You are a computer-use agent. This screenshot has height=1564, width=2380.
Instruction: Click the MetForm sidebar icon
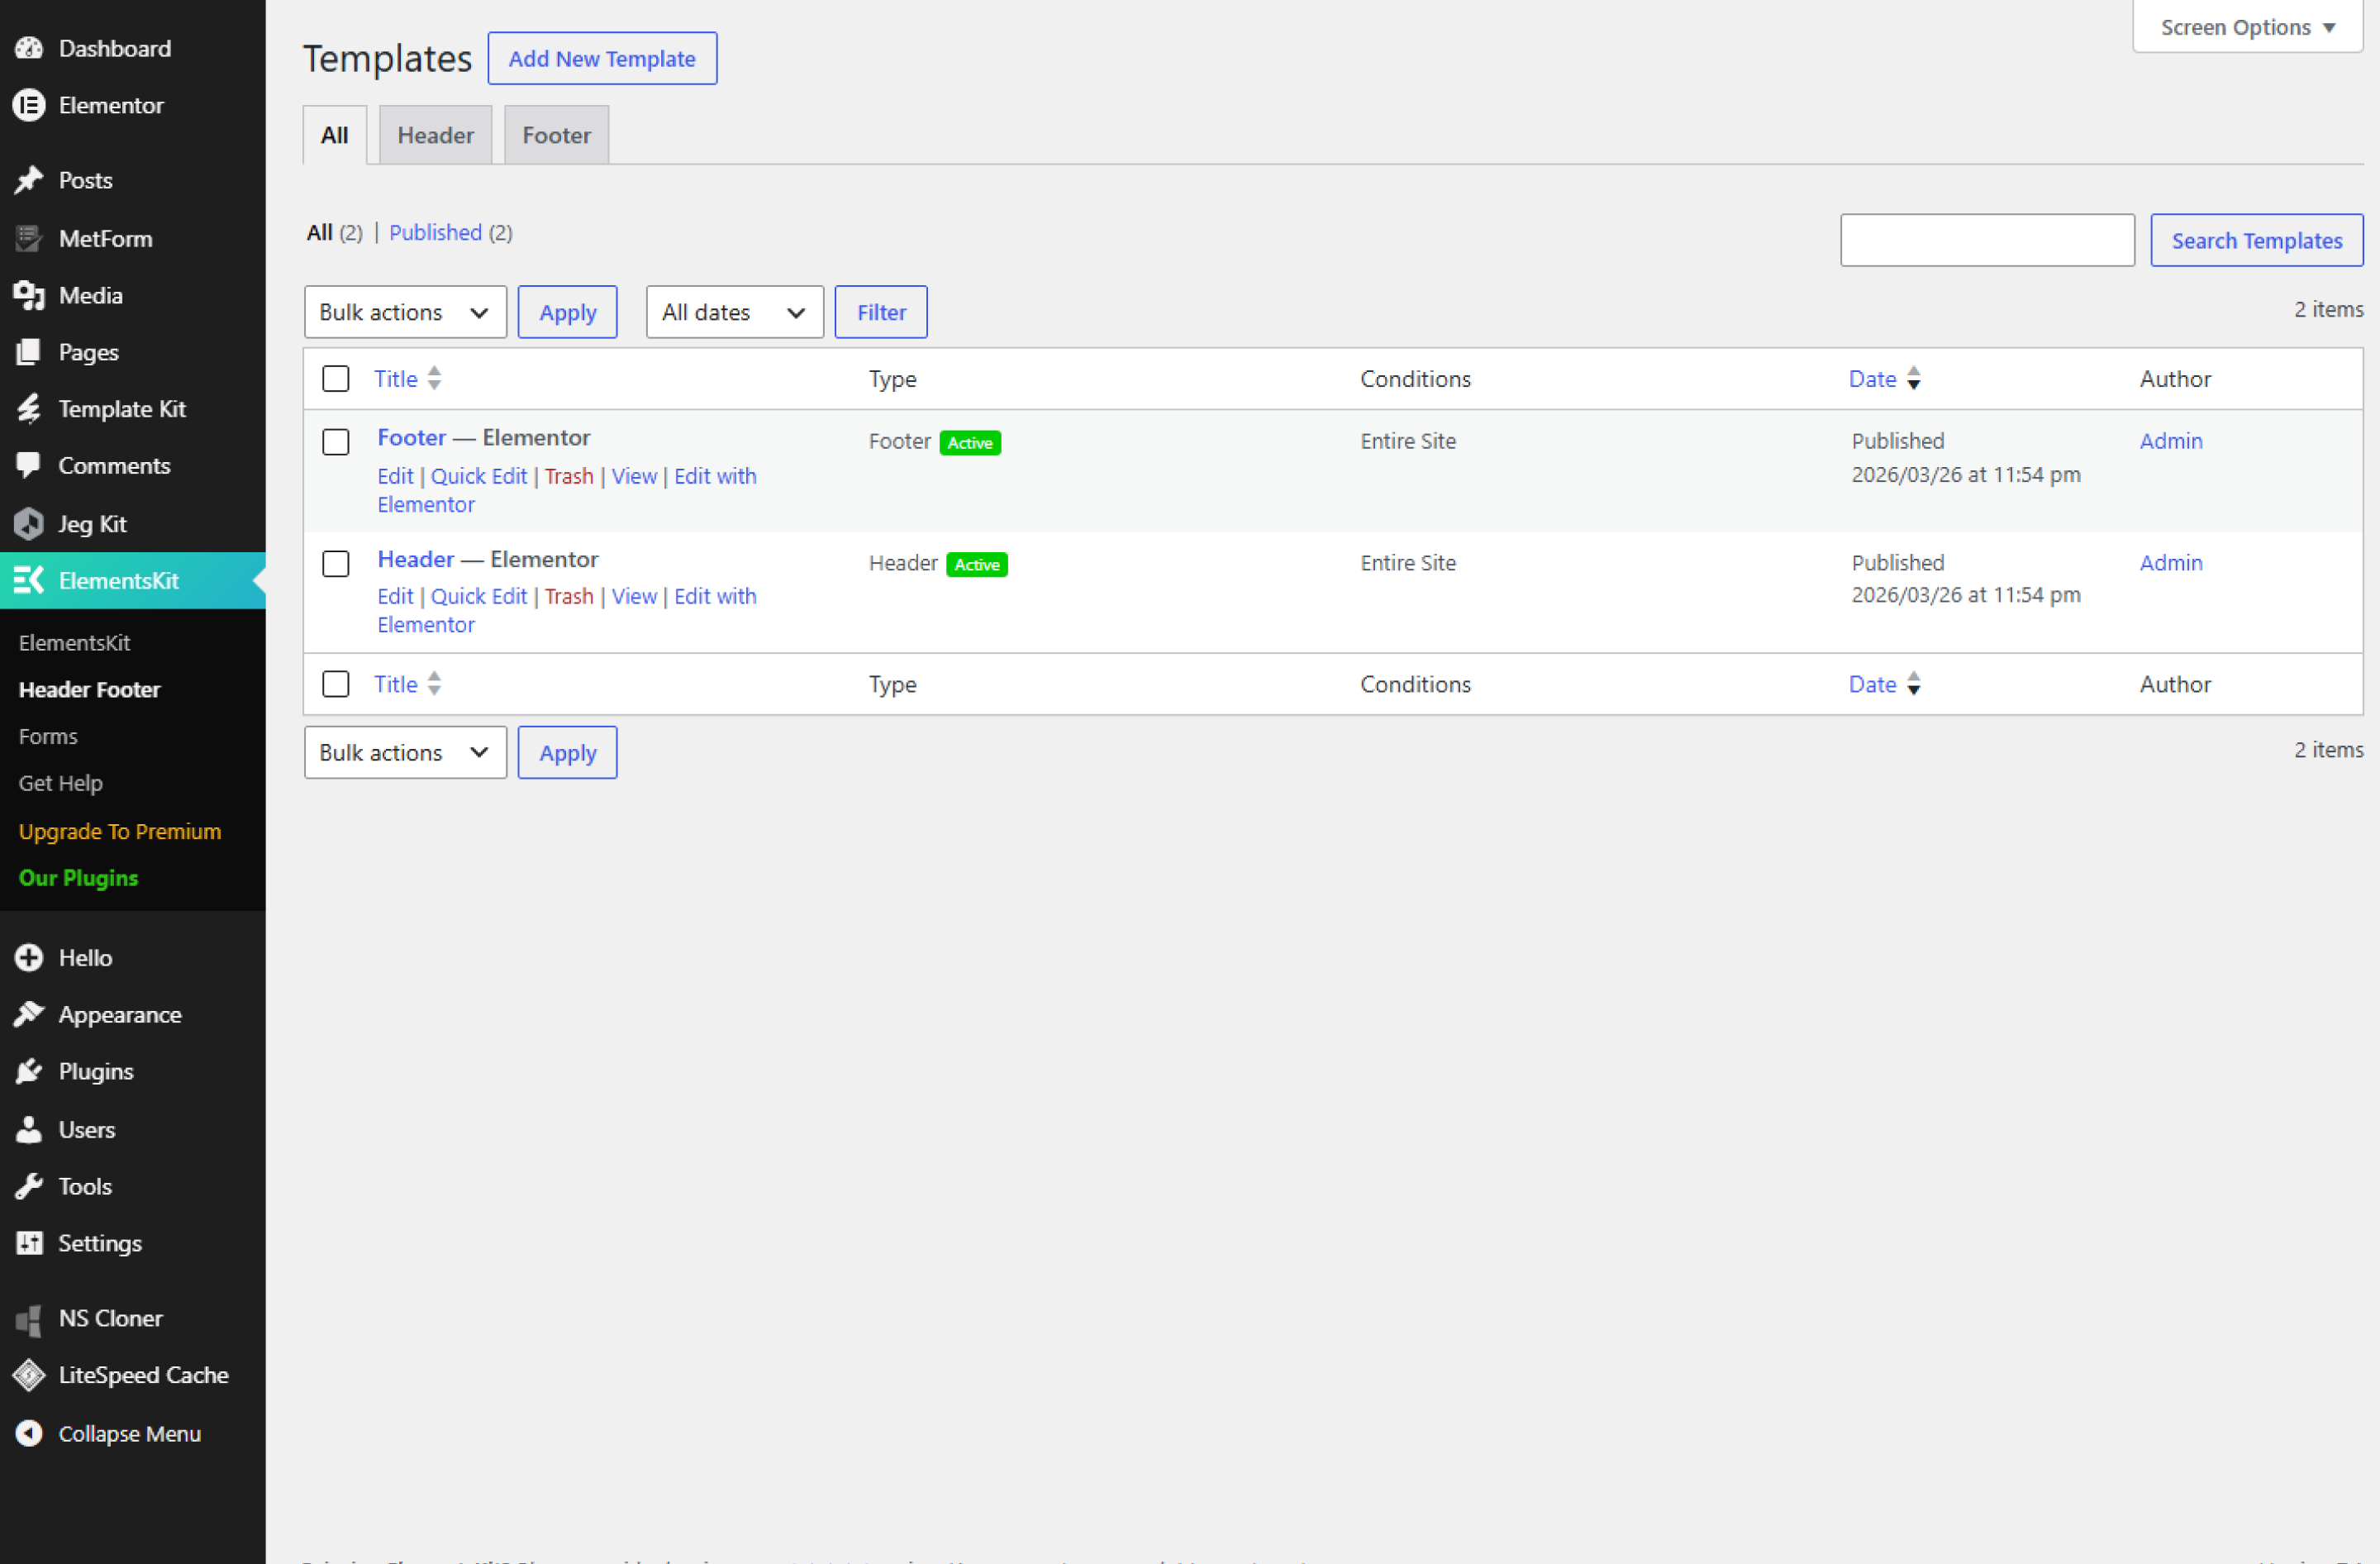pyautogui.click(x=29, y=238)
